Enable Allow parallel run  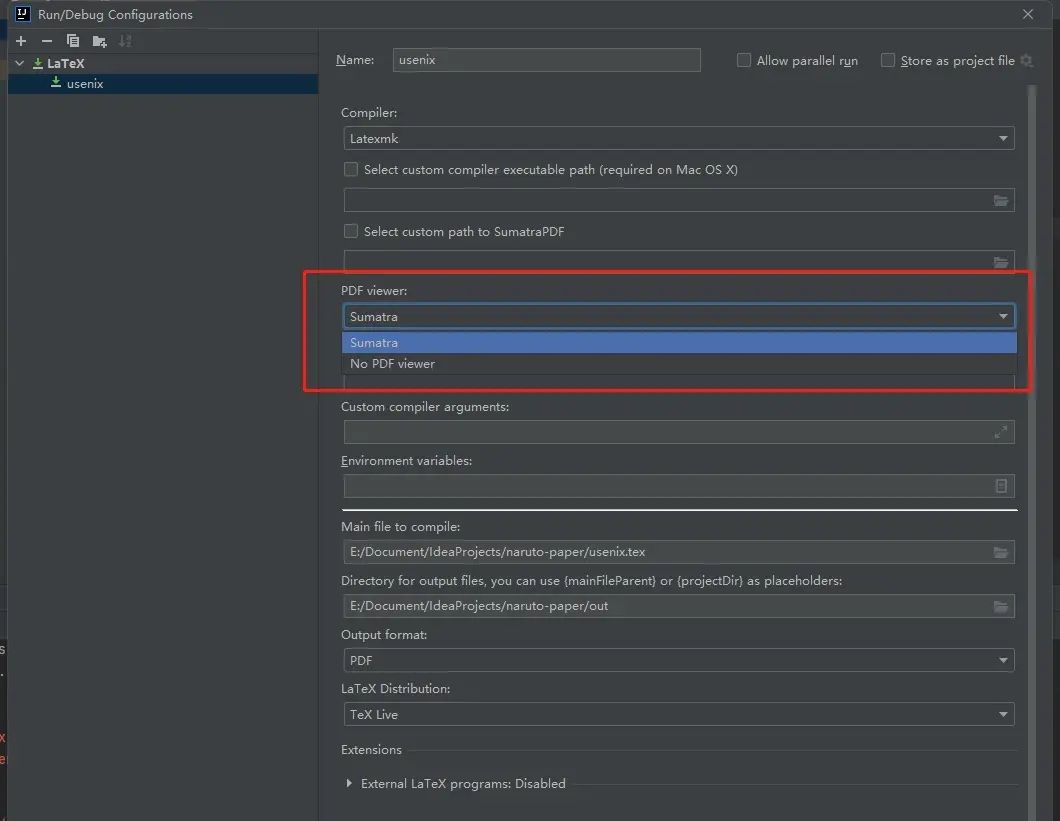point(744,60)
